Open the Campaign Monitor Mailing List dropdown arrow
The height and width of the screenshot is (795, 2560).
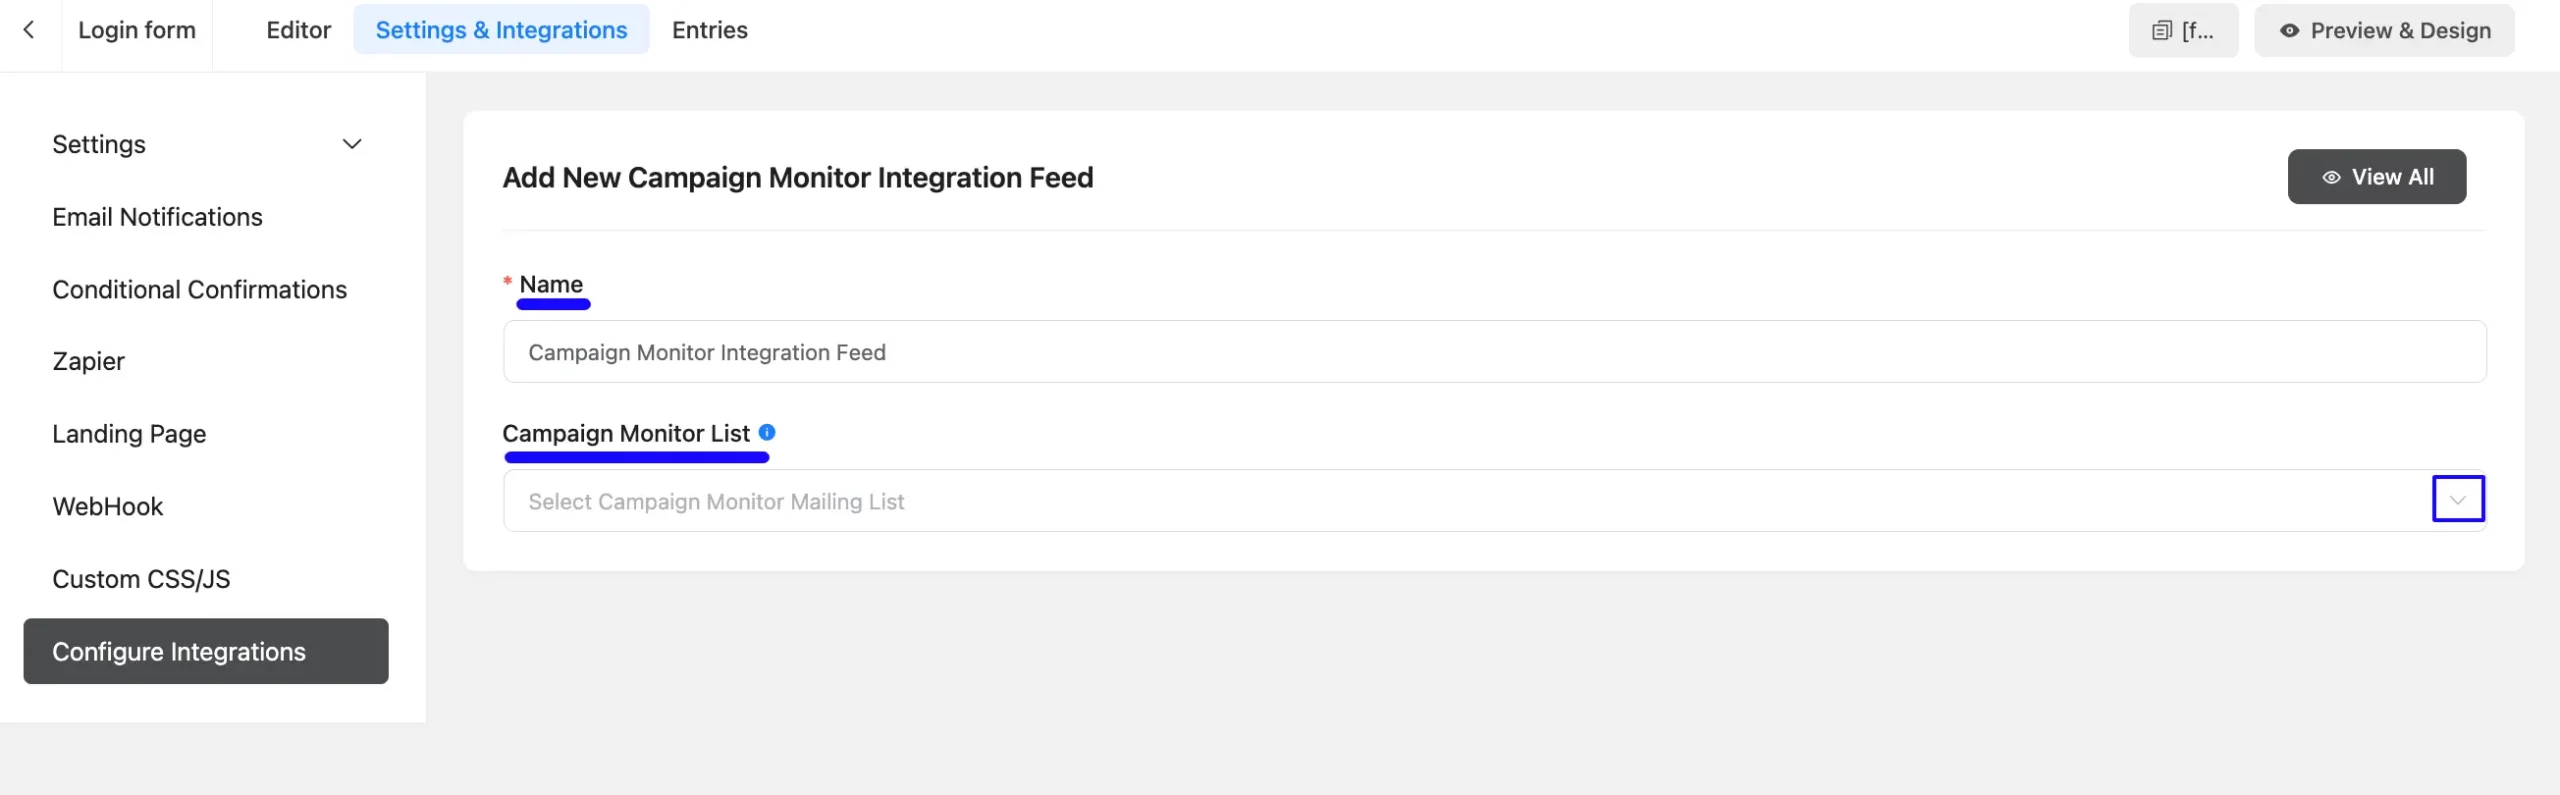pyautogui.click(x=2457, y=499)
